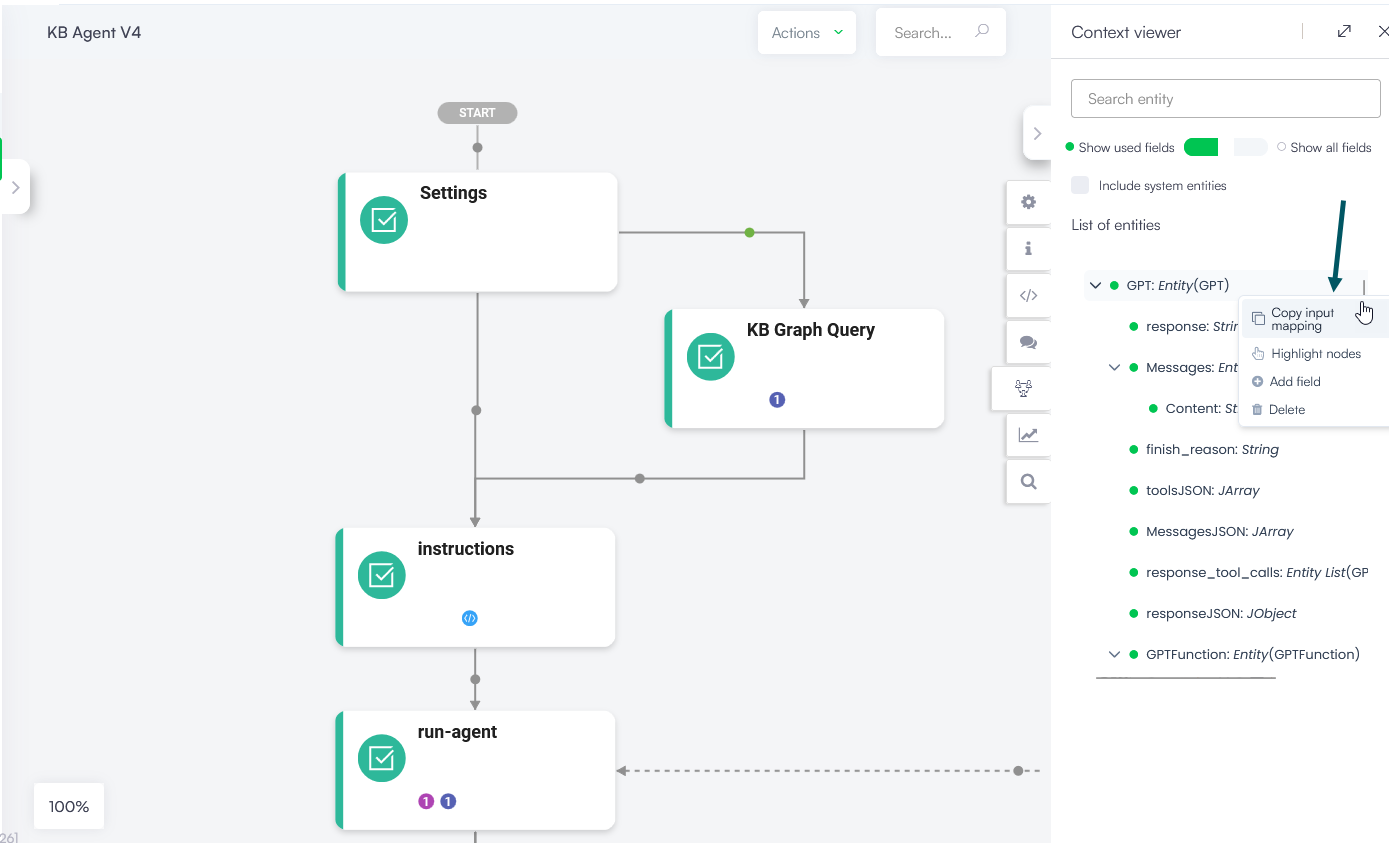This screenshot has width=1389, height=843.
Task: Open the Actions dropdown
Action: pyautogui.click(x=807, y=33)
